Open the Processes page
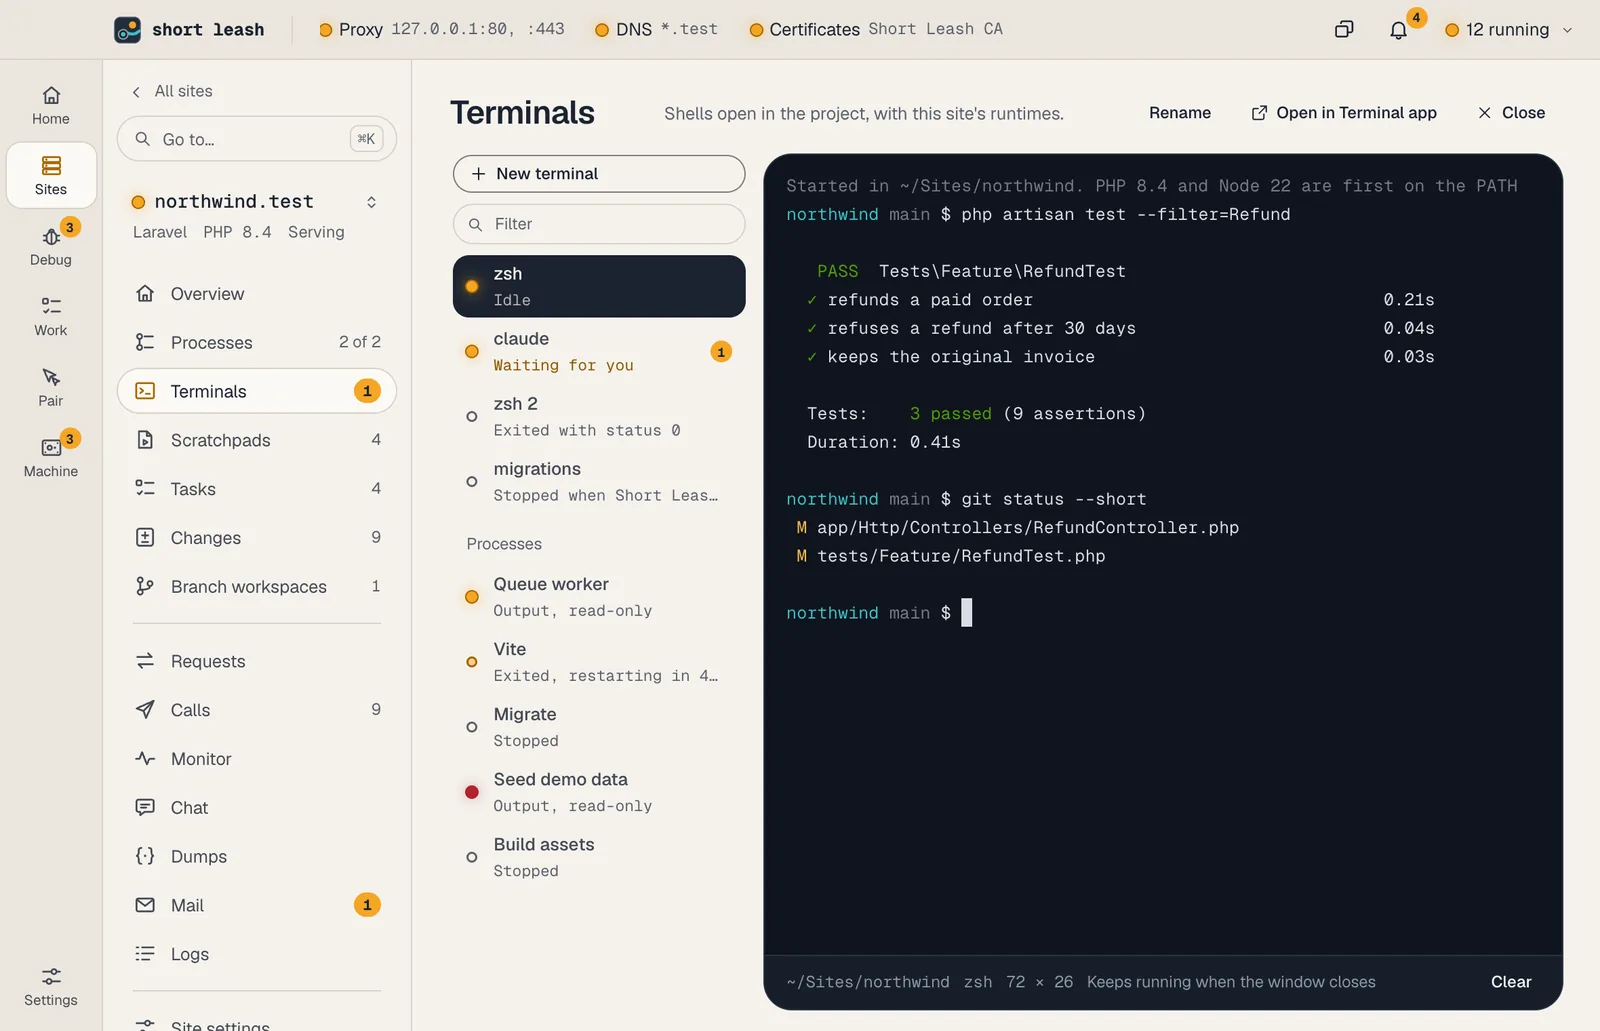 tap(257, 342)
